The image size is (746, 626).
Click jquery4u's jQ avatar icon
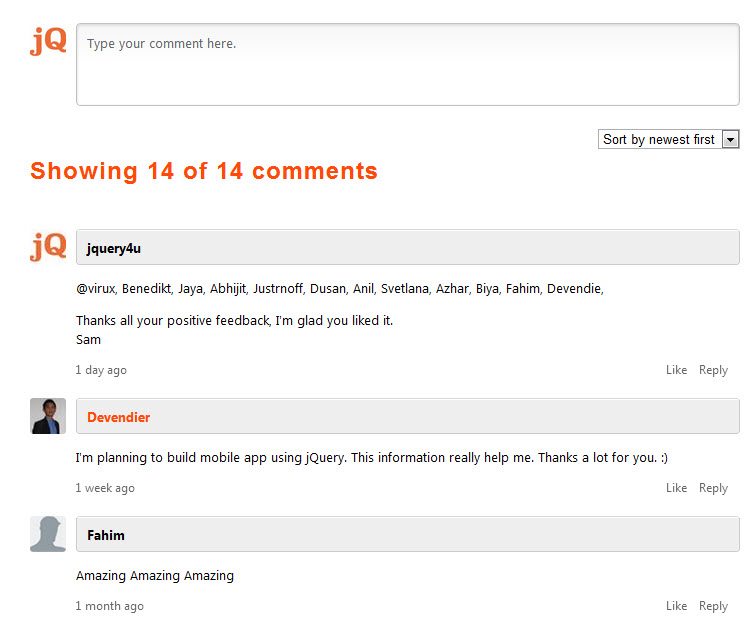click(x=48, y=247)
